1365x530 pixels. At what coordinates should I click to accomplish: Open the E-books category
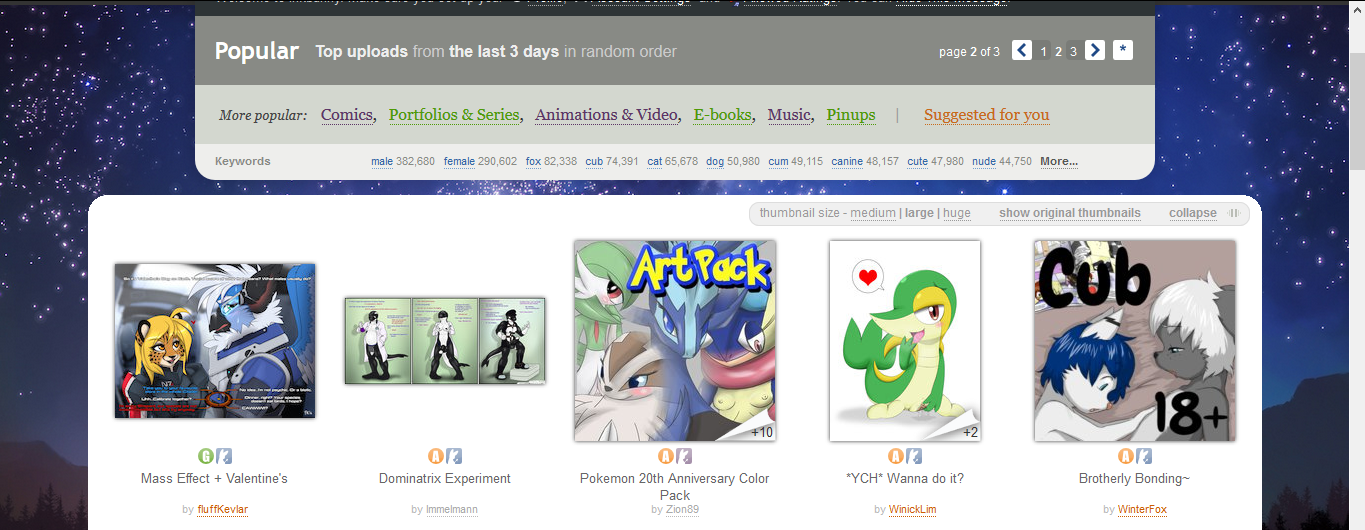pos(723,115)
